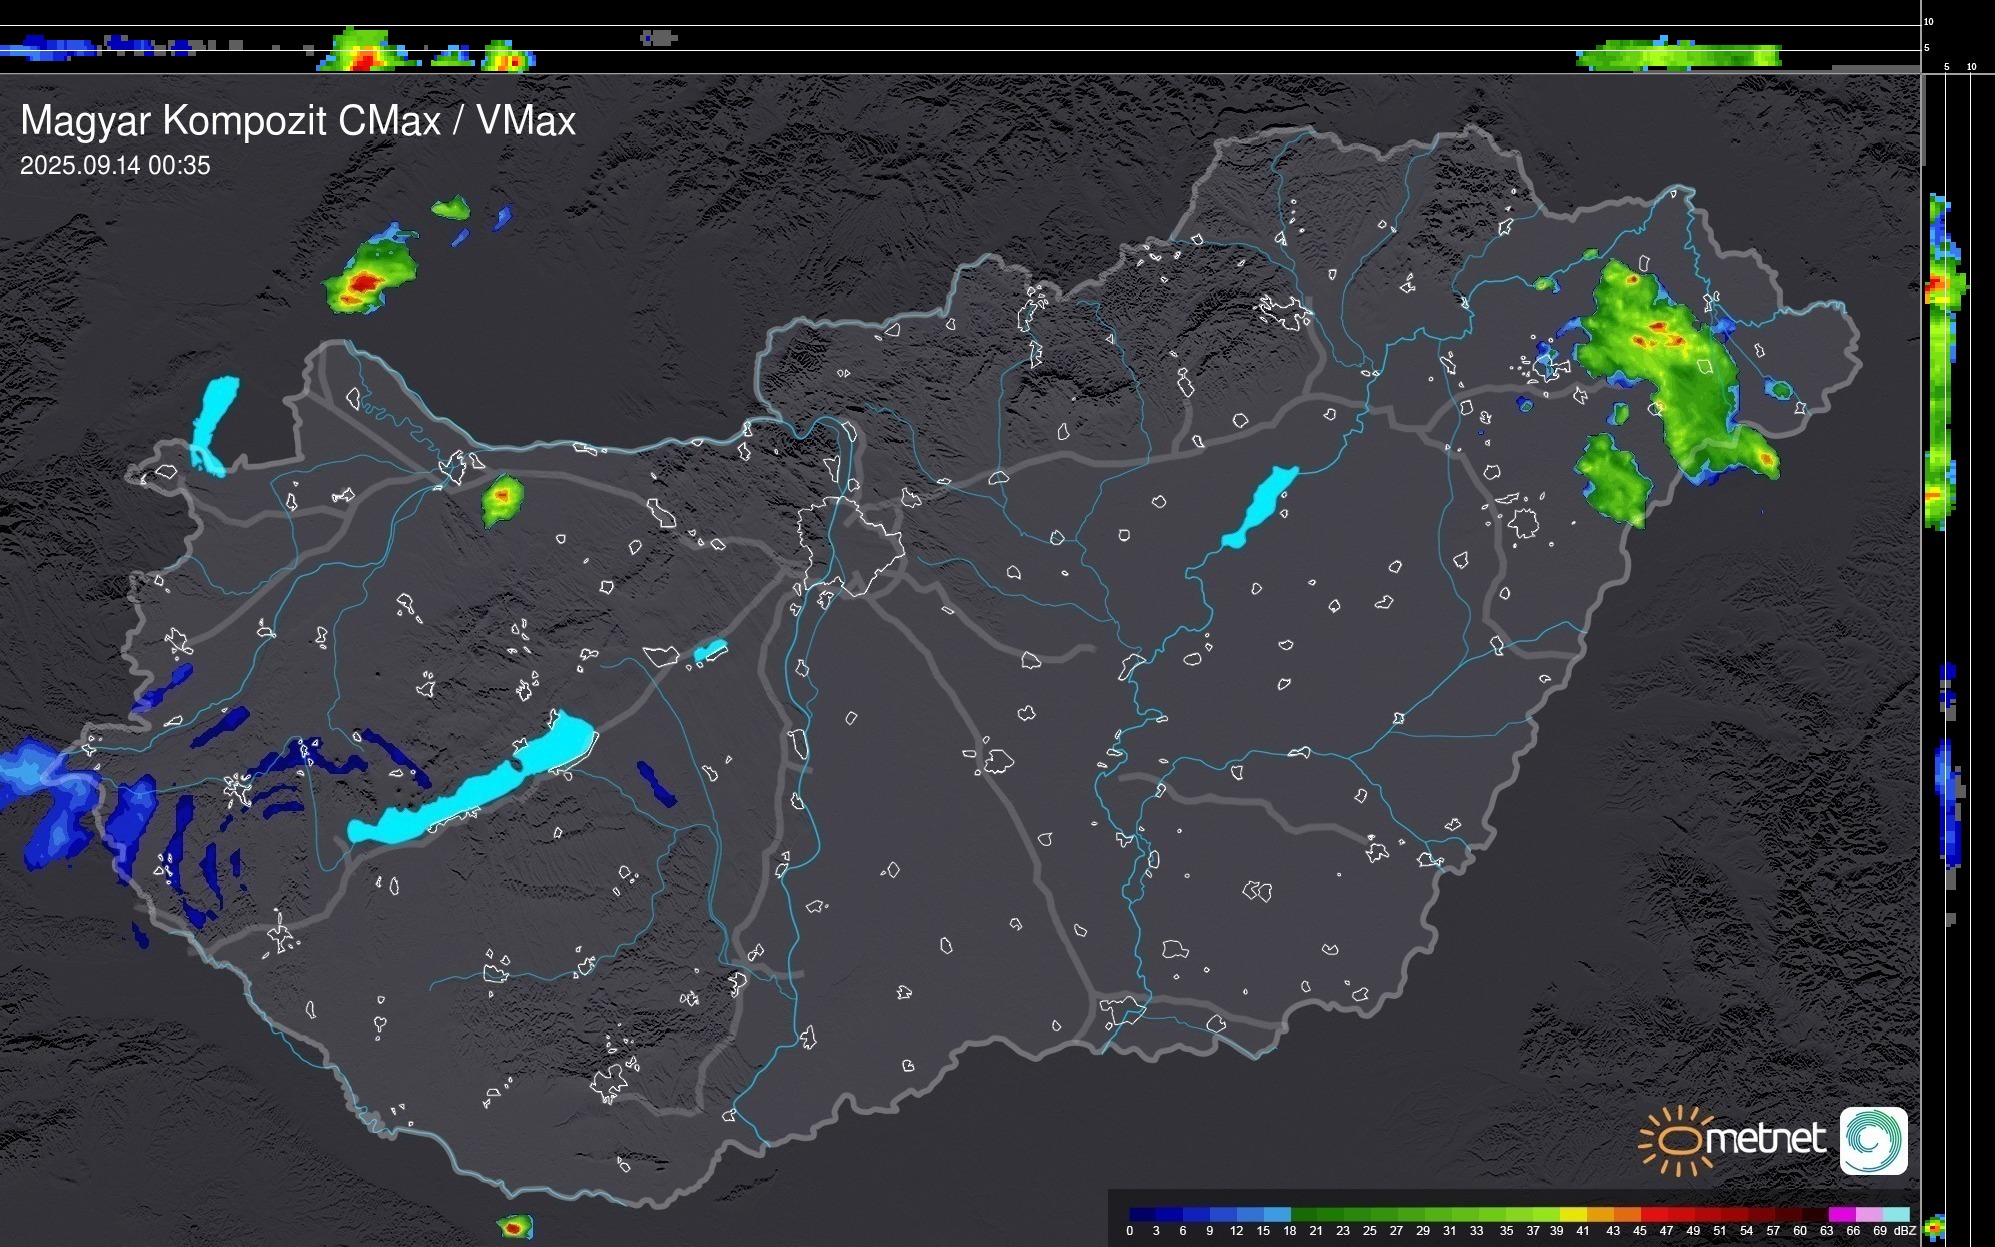Image resolution: width=1995 pixels, height=1247 pixels.
Task: Click the orange 43 dBZ legend swatch
Action: [x=1627, y=1214]
